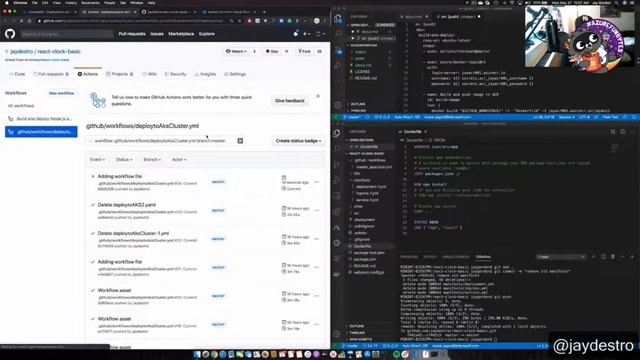Viewport: 640px width, 360px height.
Task: Dismiss the GitHub Actions feedback banner
Action: tap(318, 96)
